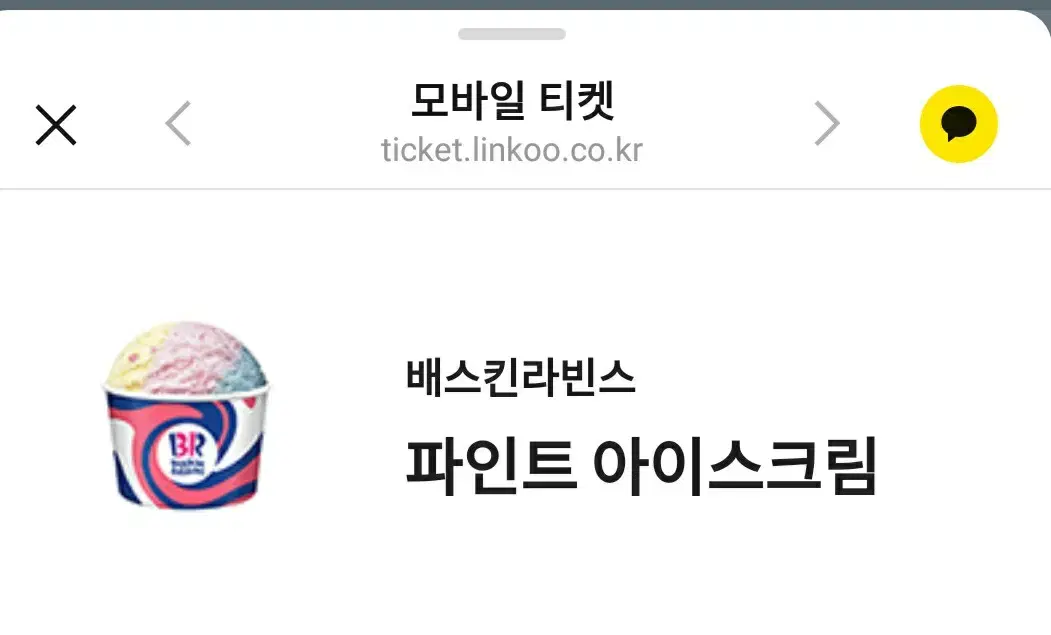This screenshot has width=1051, height=635.
Task: Go forward with the right chevron
Action: [826, 123]
